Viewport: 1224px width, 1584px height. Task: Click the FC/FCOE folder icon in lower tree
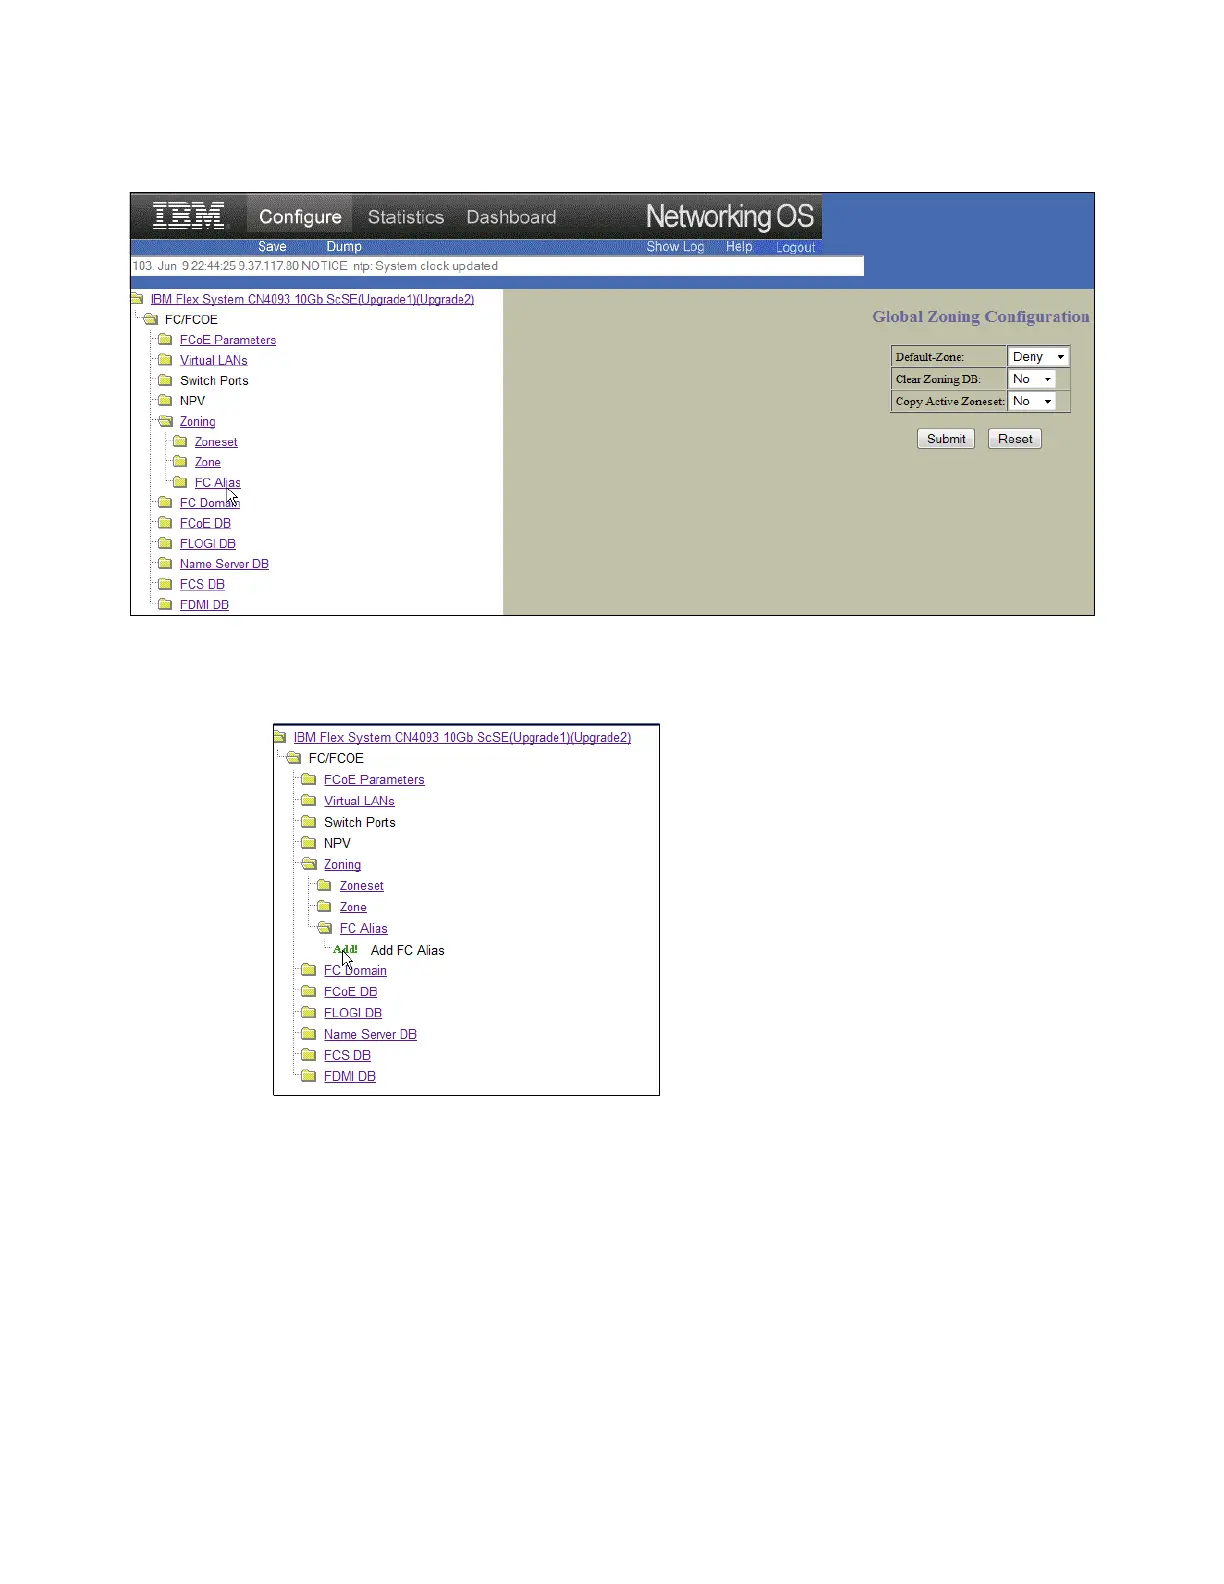click(293, 758)
